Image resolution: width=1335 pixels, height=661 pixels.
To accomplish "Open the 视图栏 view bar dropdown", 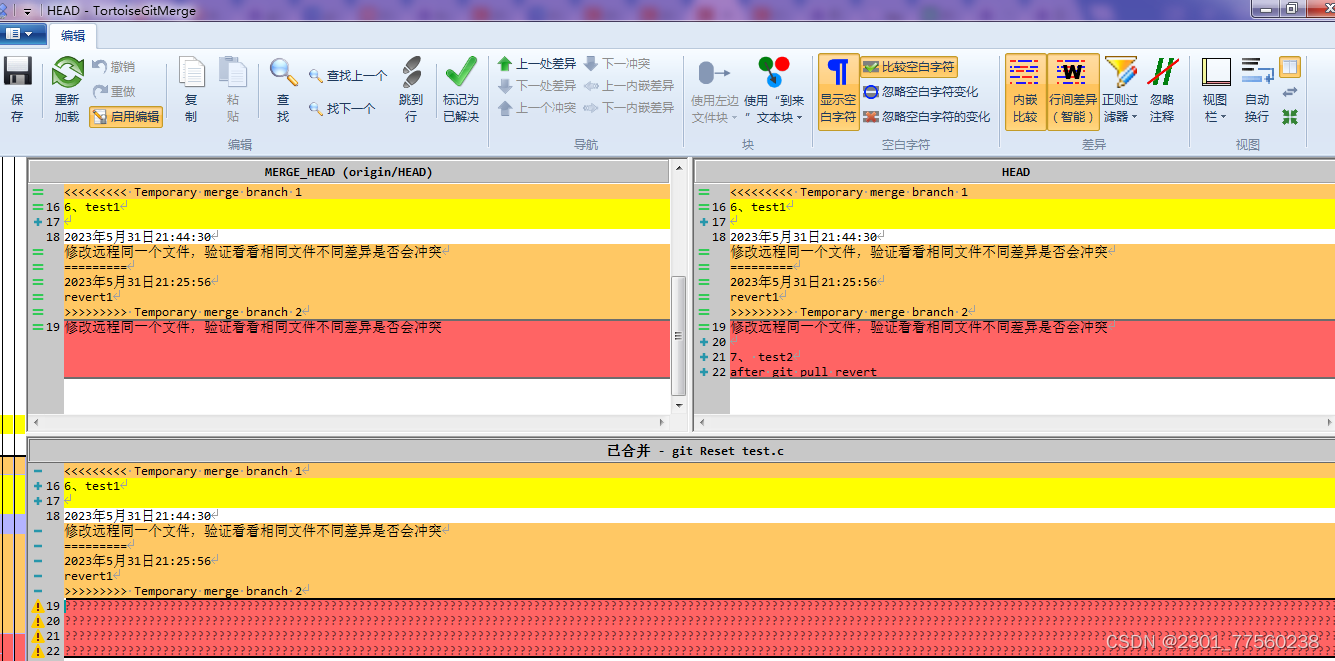I will pos(1215,90).
